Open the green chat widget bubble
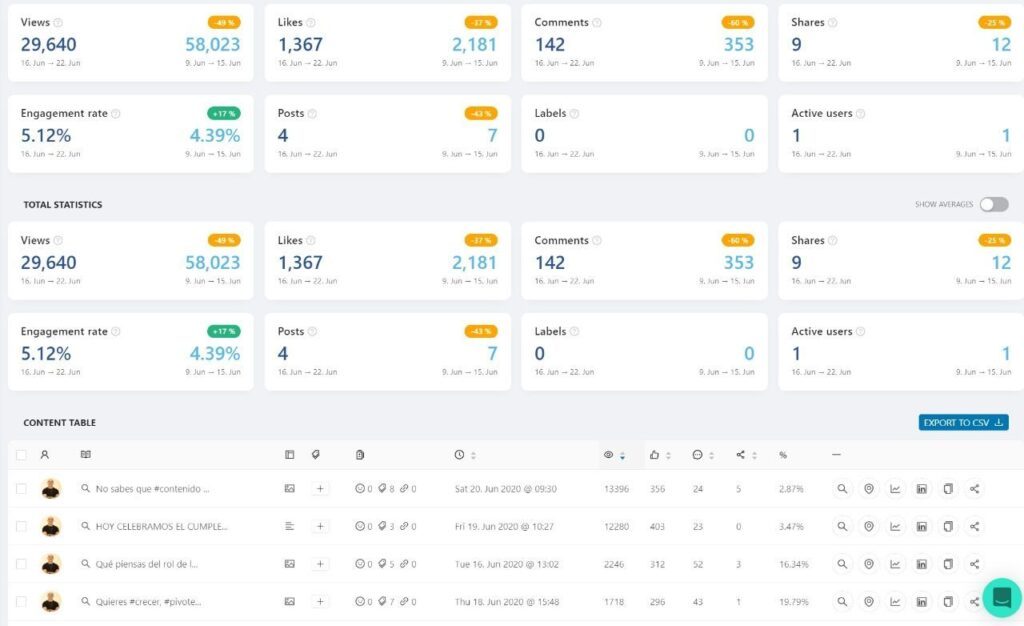This screenshot has width=1024, height=626. [x=1001, y=597]
